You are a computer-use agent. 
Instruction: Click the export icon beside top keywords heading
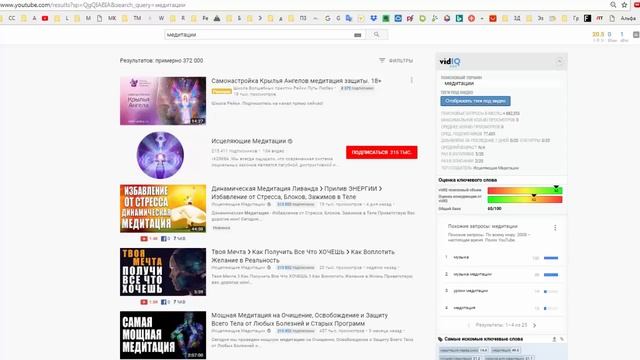coord(554,339)
